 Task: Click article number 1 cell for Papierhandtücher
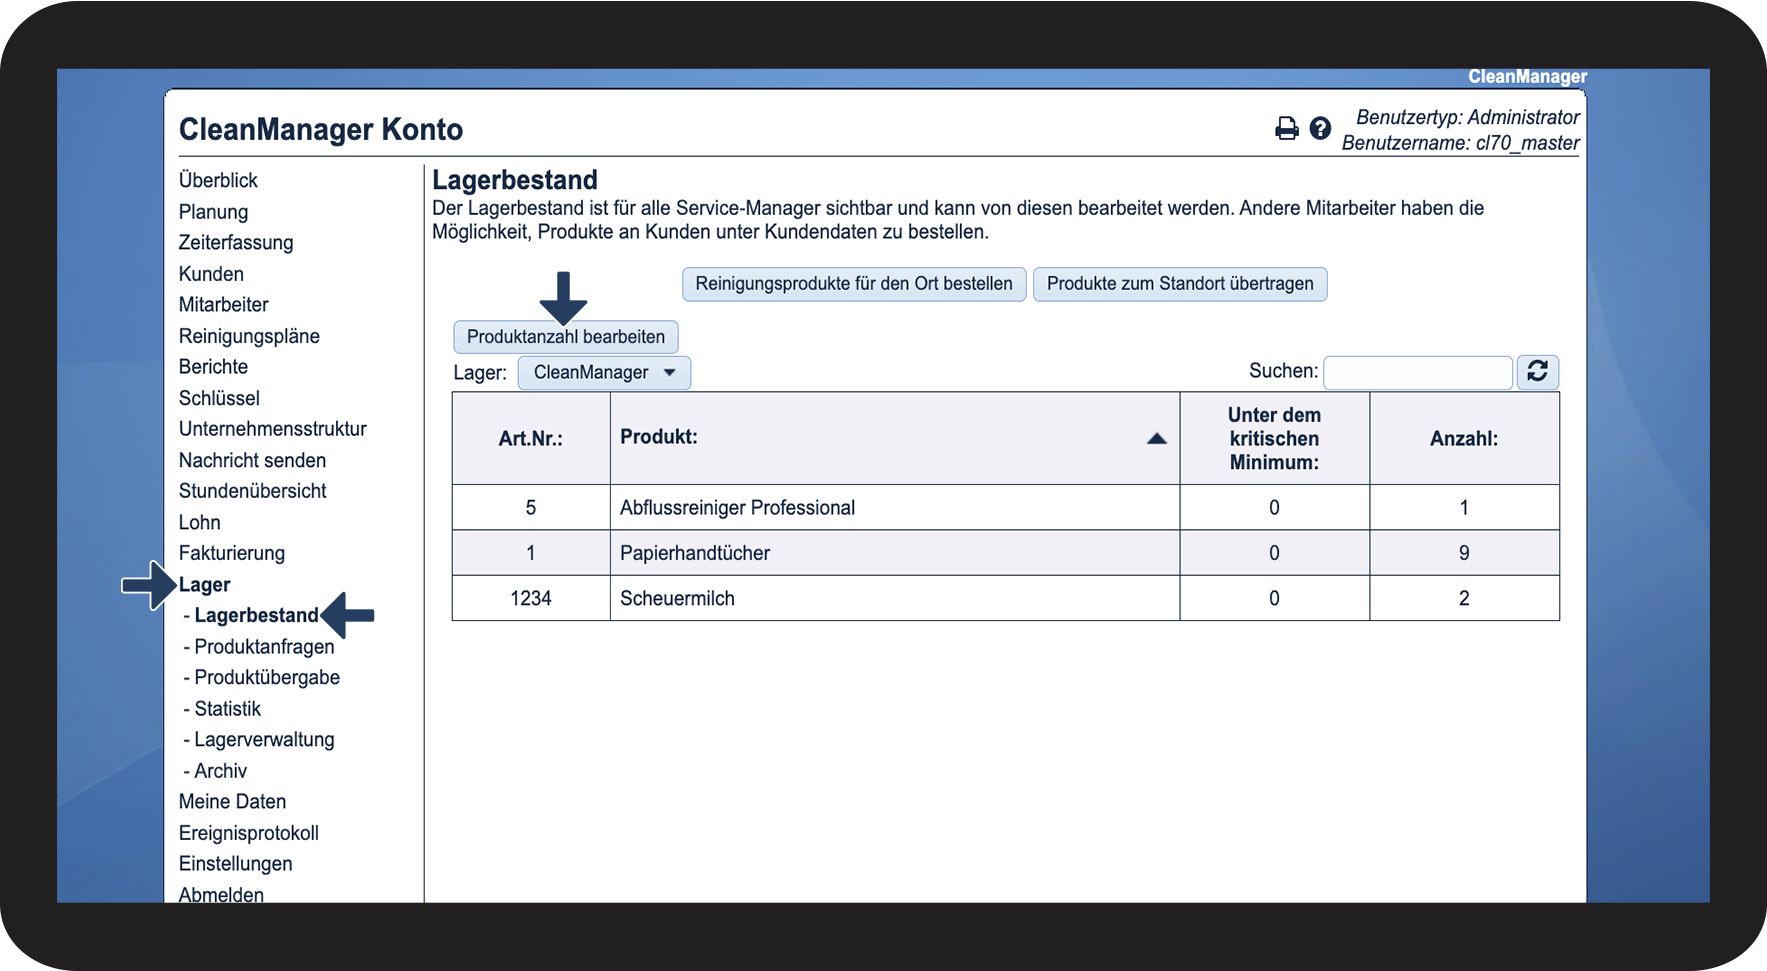pos(531,553)
